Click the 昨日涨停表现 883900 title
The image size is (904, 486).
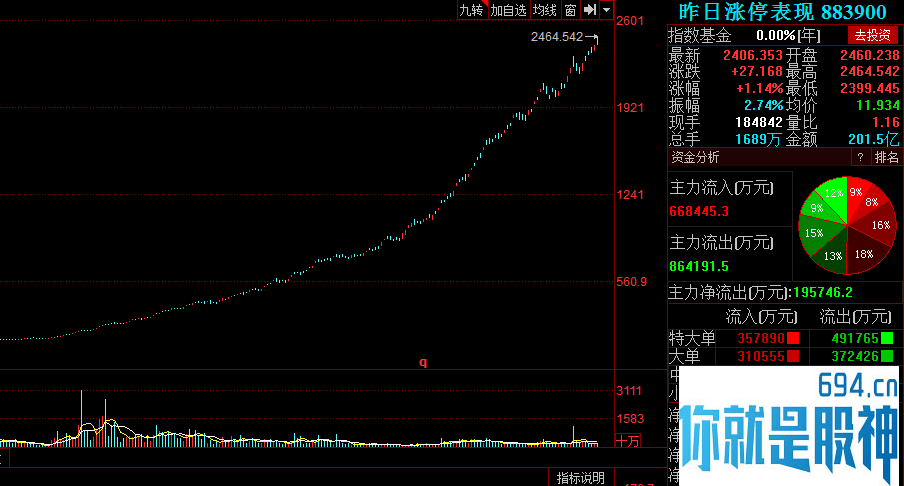click(x=782, y=12)
